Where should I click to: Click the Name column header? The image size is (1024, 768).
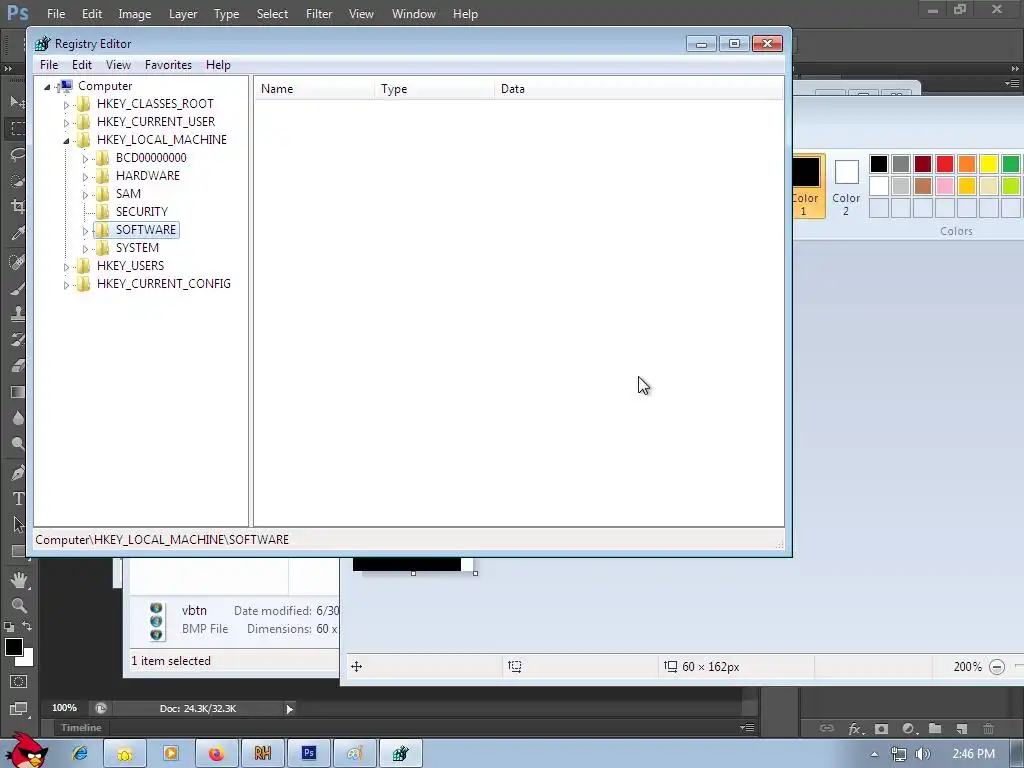point(314,89)
